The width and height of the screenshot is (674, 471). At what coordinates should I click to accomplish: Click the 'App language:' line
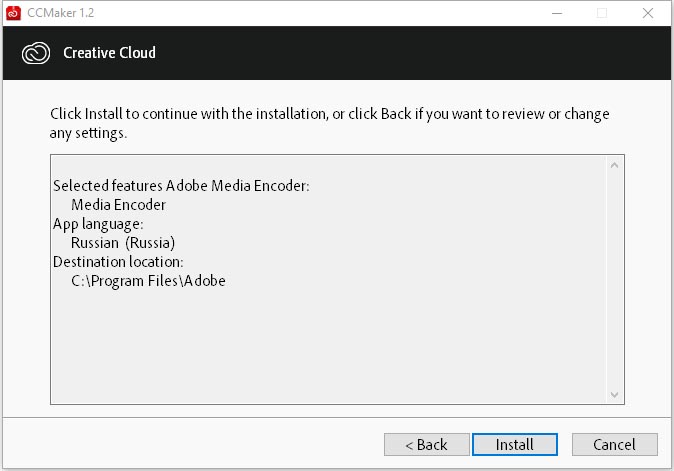click(98, 224)
